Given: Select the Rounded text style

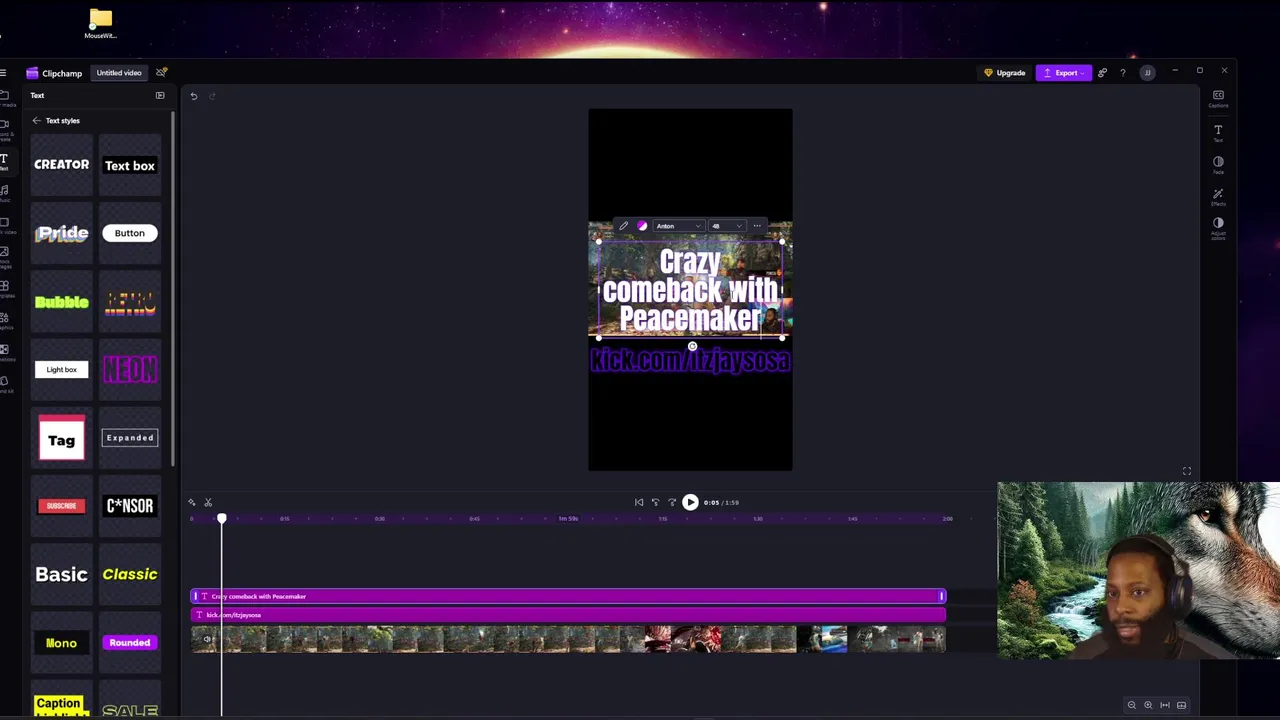Looking at the screenshot, I should 130,643.
